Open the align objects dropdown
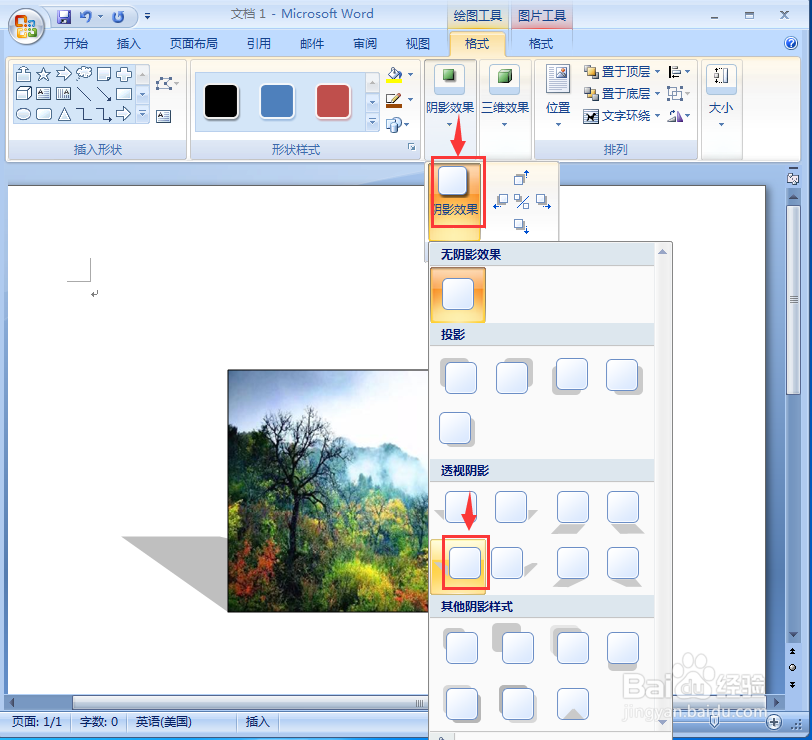Screen dimensions: 812x740 coord(679,71)
